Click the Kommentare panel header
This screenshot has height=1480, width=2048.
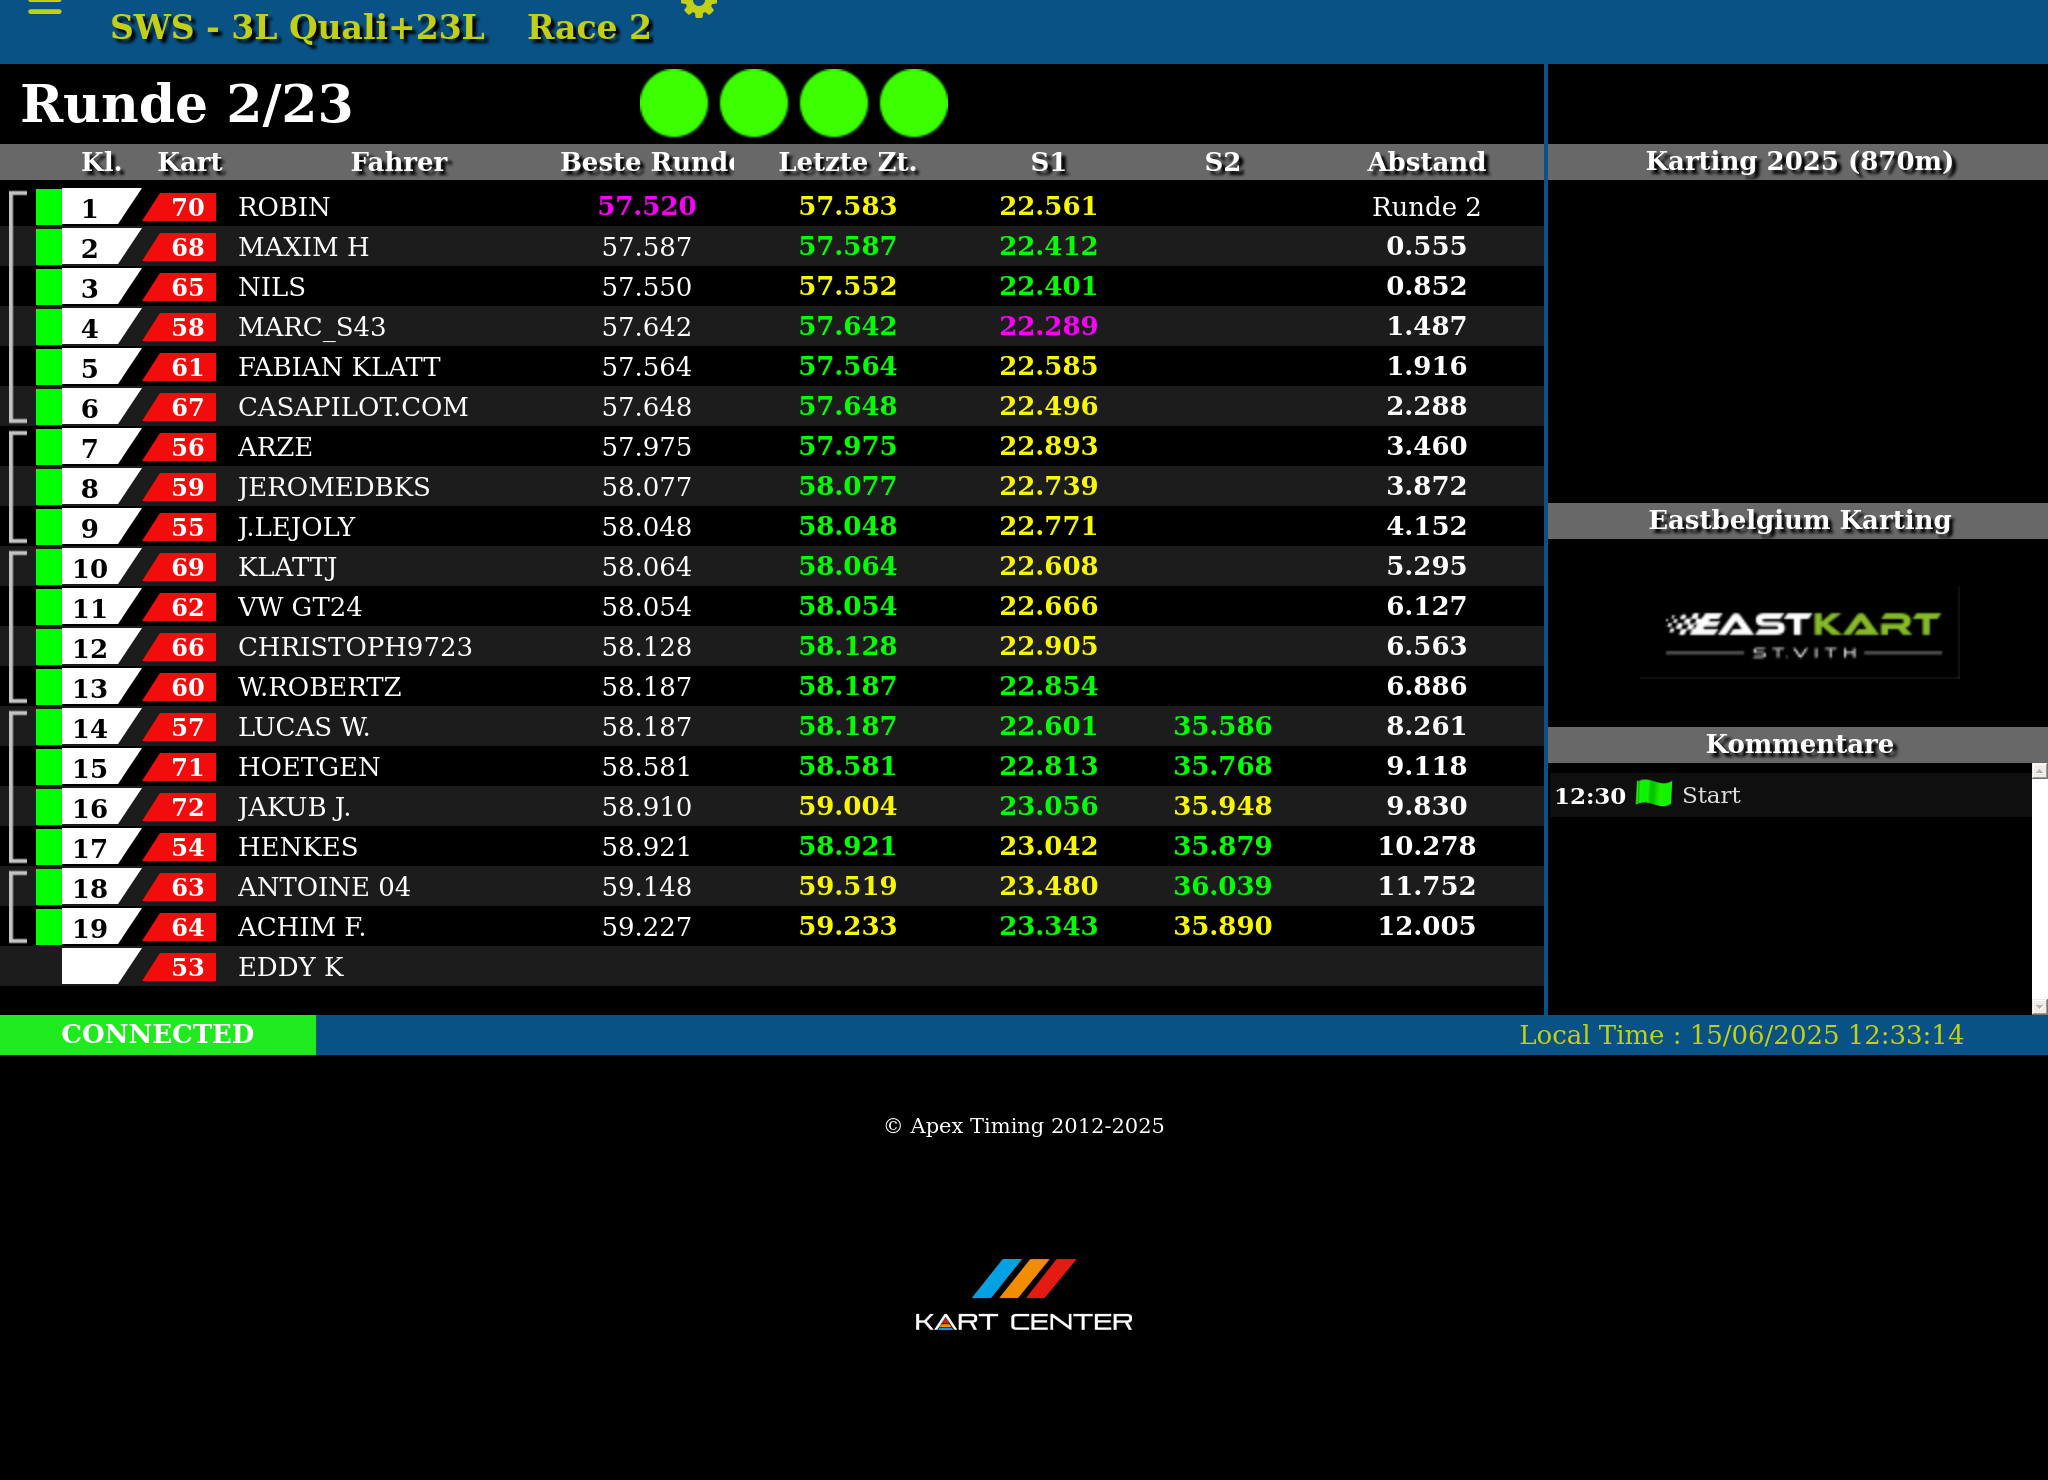1798,744
